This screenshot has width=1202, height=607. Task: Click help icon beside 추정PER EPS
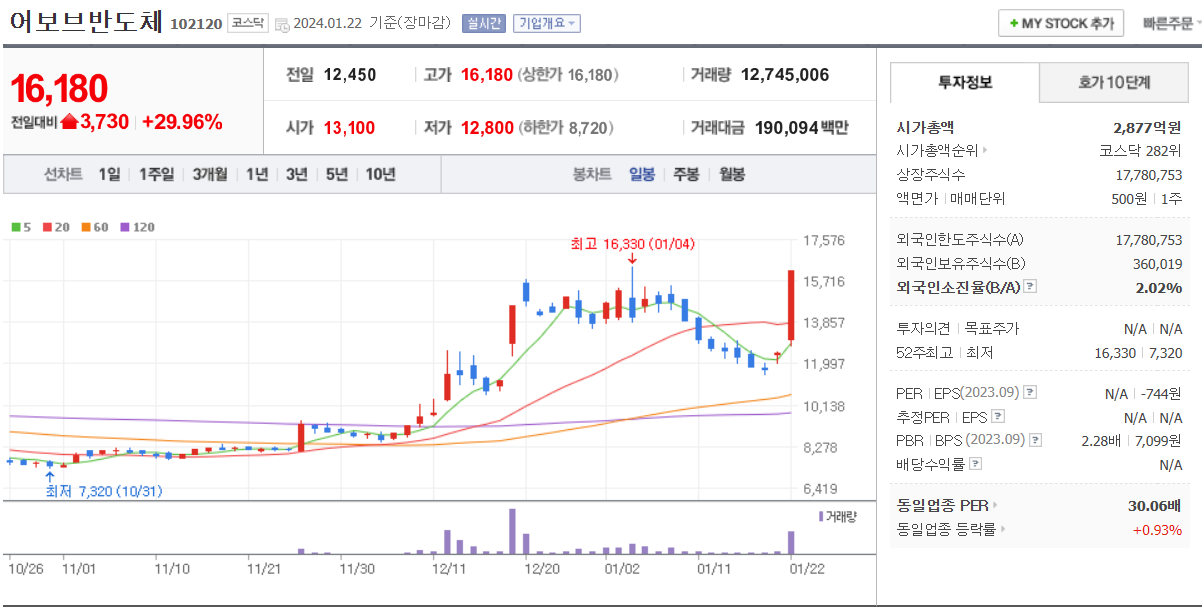tap(997, 417)
